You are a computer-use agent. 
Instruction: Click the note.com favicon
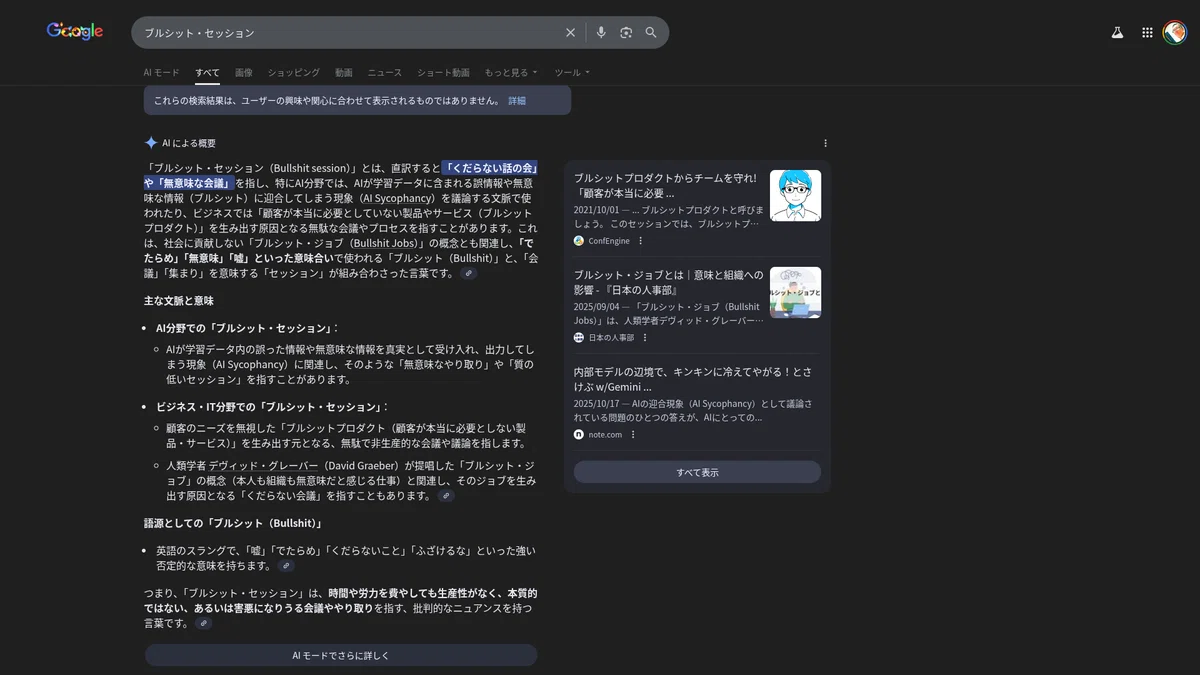pos(579,435)
